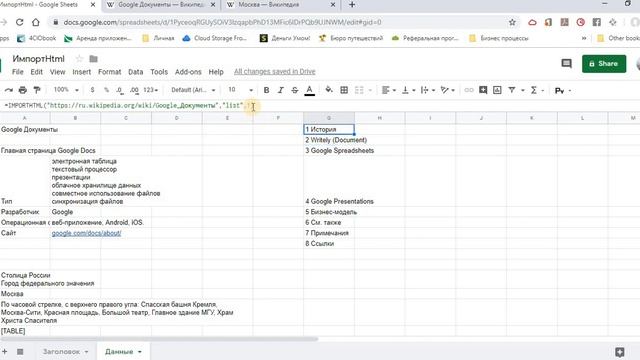
Task: Click insert comment icon in toolbar
Action: [483, 90]
